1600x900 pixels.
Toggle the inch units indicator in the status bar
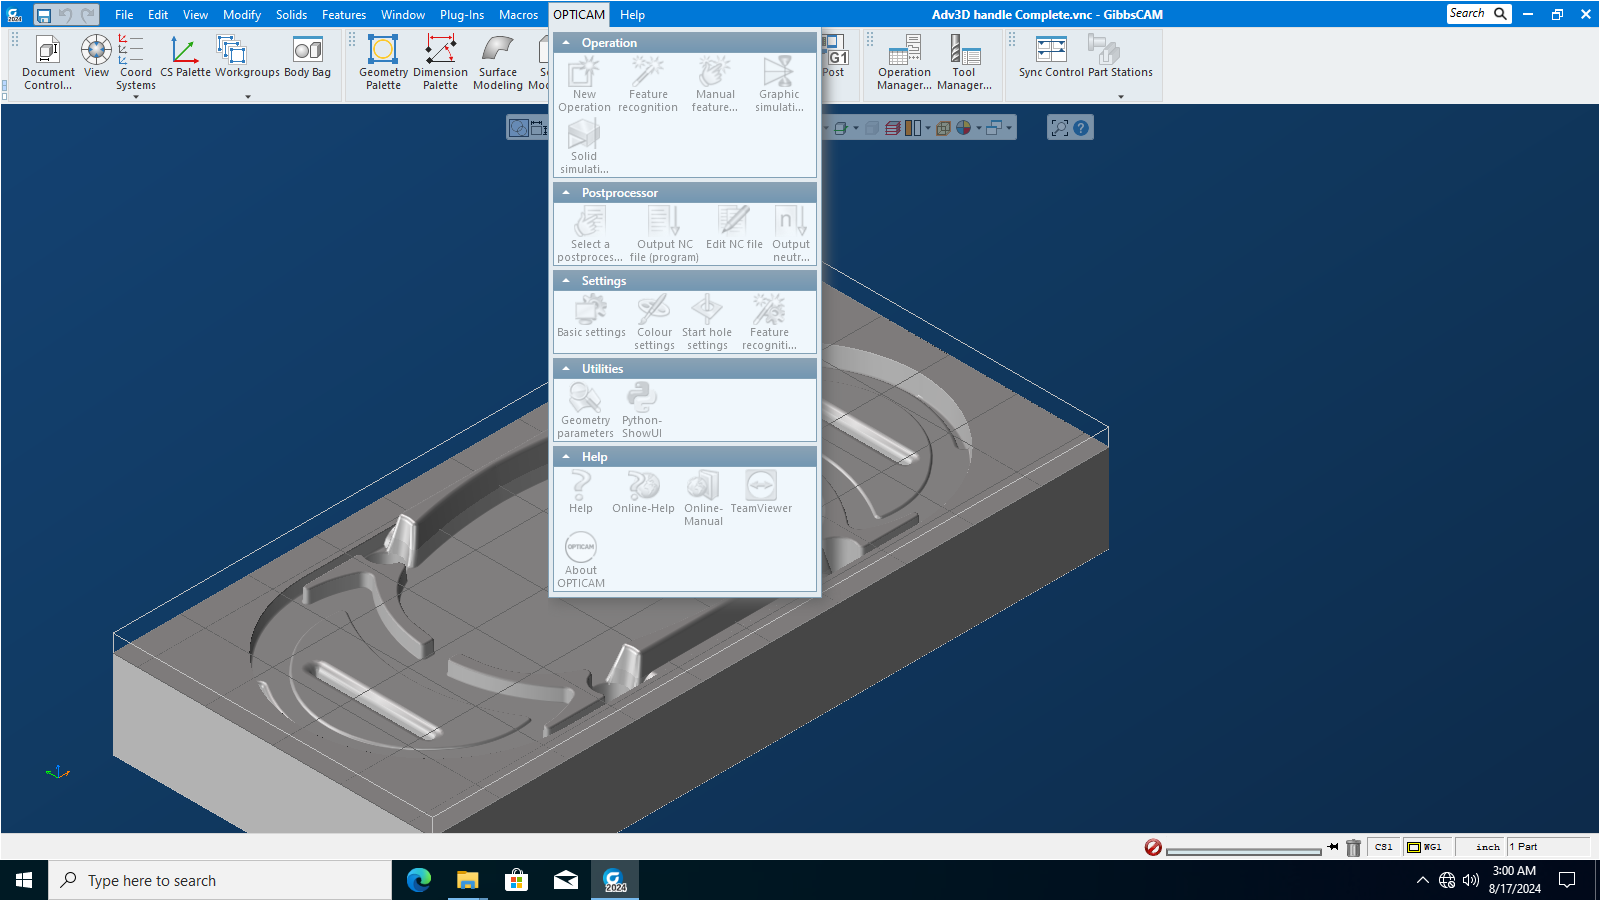(1487, 847)
